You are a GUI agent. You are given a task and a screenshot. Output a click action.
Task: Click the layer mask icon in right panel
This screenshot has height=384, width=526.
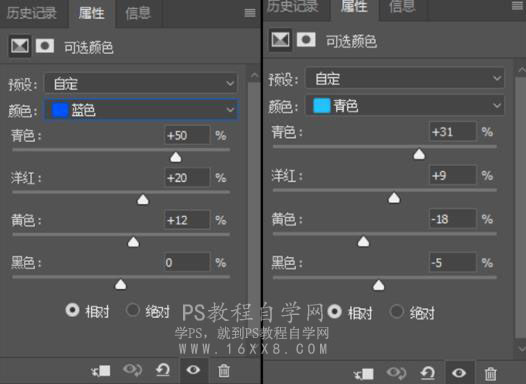pyautogui.click(x=306, y=40)
